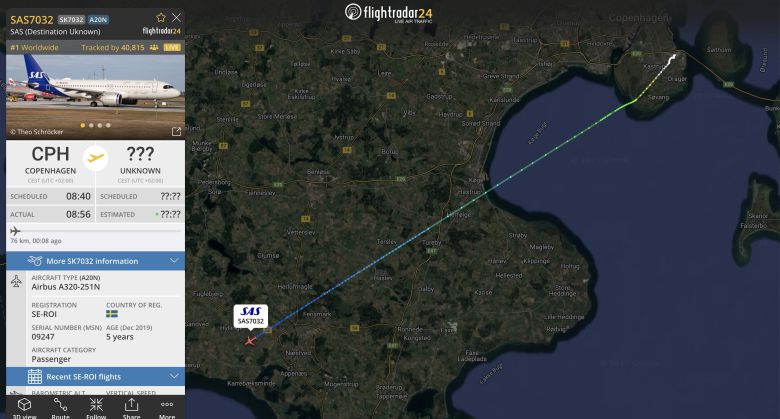780x419 pixels.
Task: Share this flight via Share icon
Action: [131, 408]
